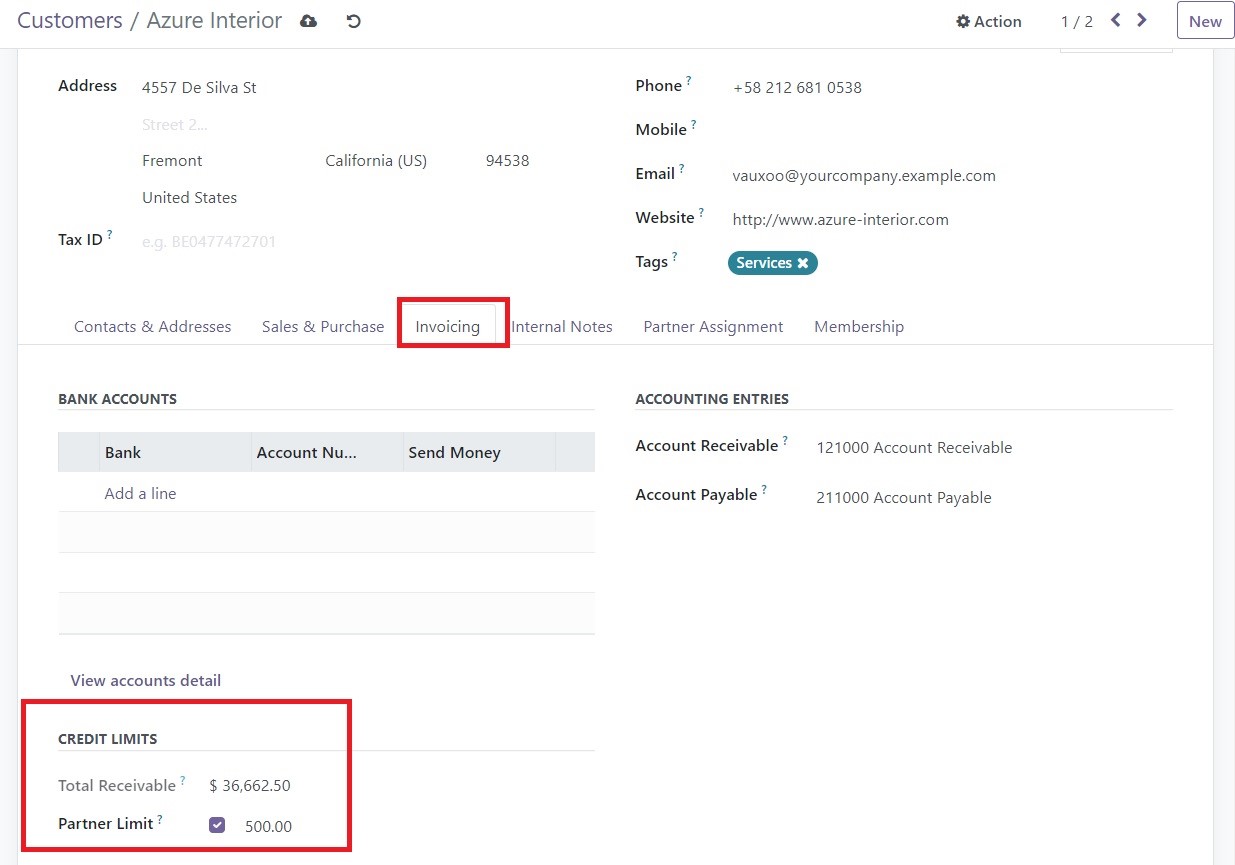Click the Bank column header

tap(176, 452)
